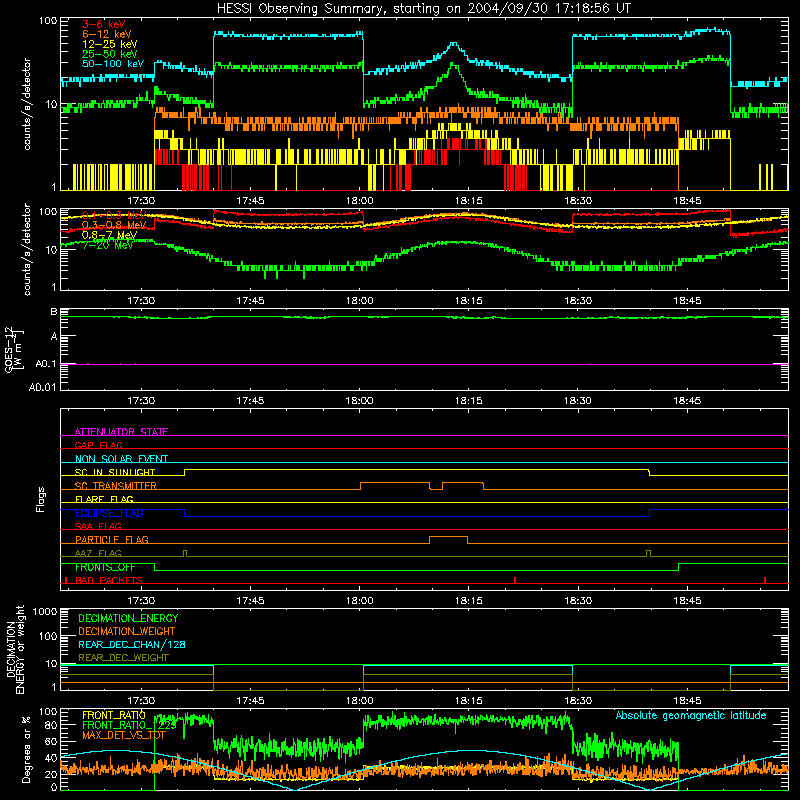The width and height of the screenshot is (800, 800).
Task: Select the green 25-50 keV legend label
Action: click(109, 54)
